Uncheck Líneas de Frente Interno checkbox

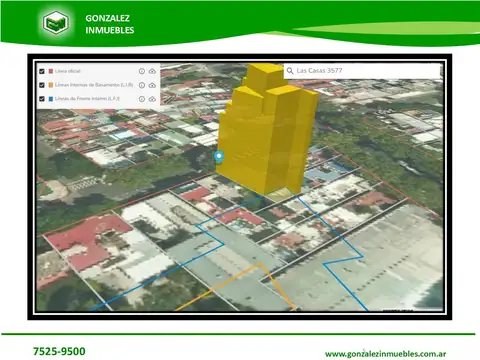42,99
